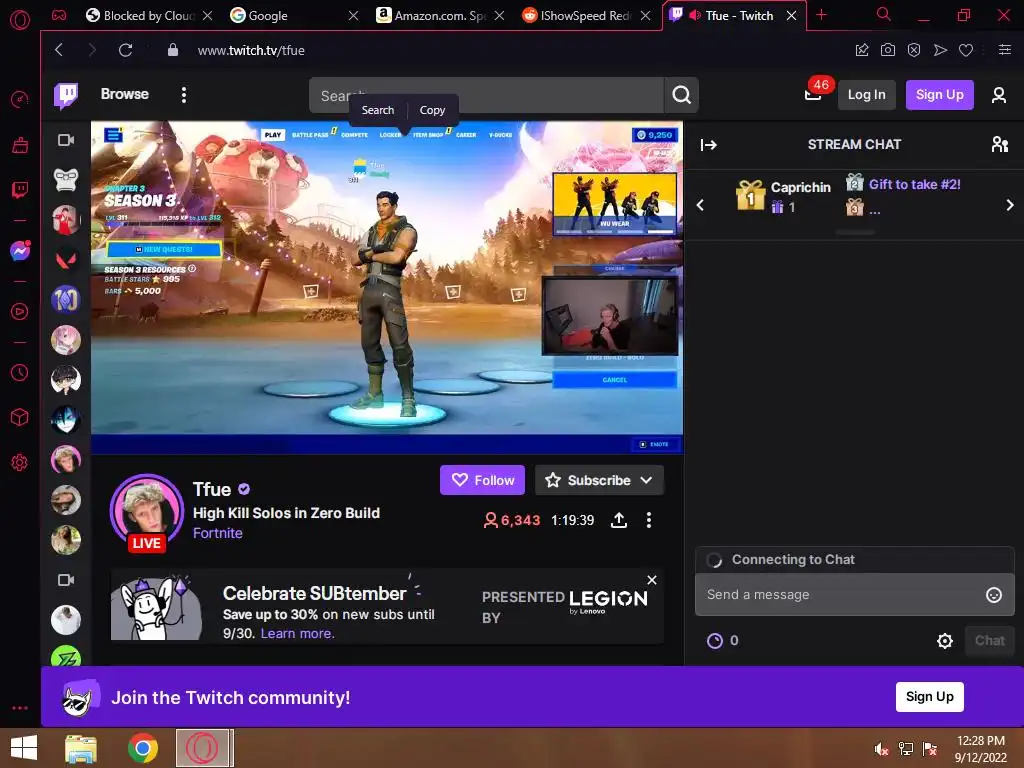Open followed channels camera icon in sidebar
The width and height of the screenshot is (1024, 768).
tap(66, 140)
